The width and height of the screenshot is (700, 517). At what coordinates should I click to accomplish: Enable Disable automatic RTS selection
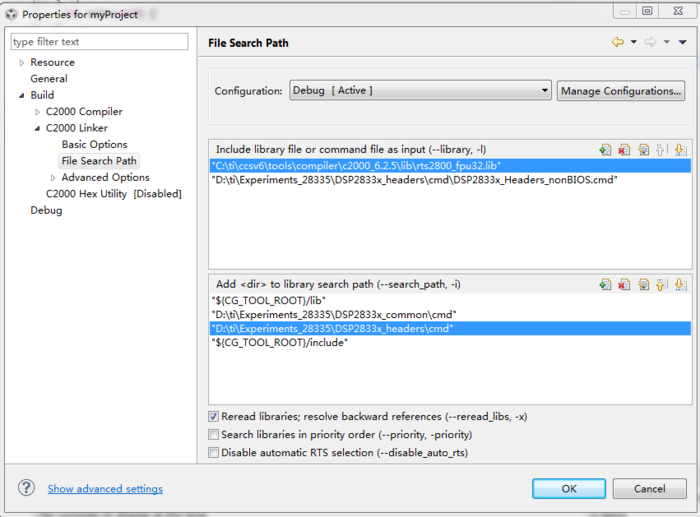pyautogui.click(x=213, y=453)
